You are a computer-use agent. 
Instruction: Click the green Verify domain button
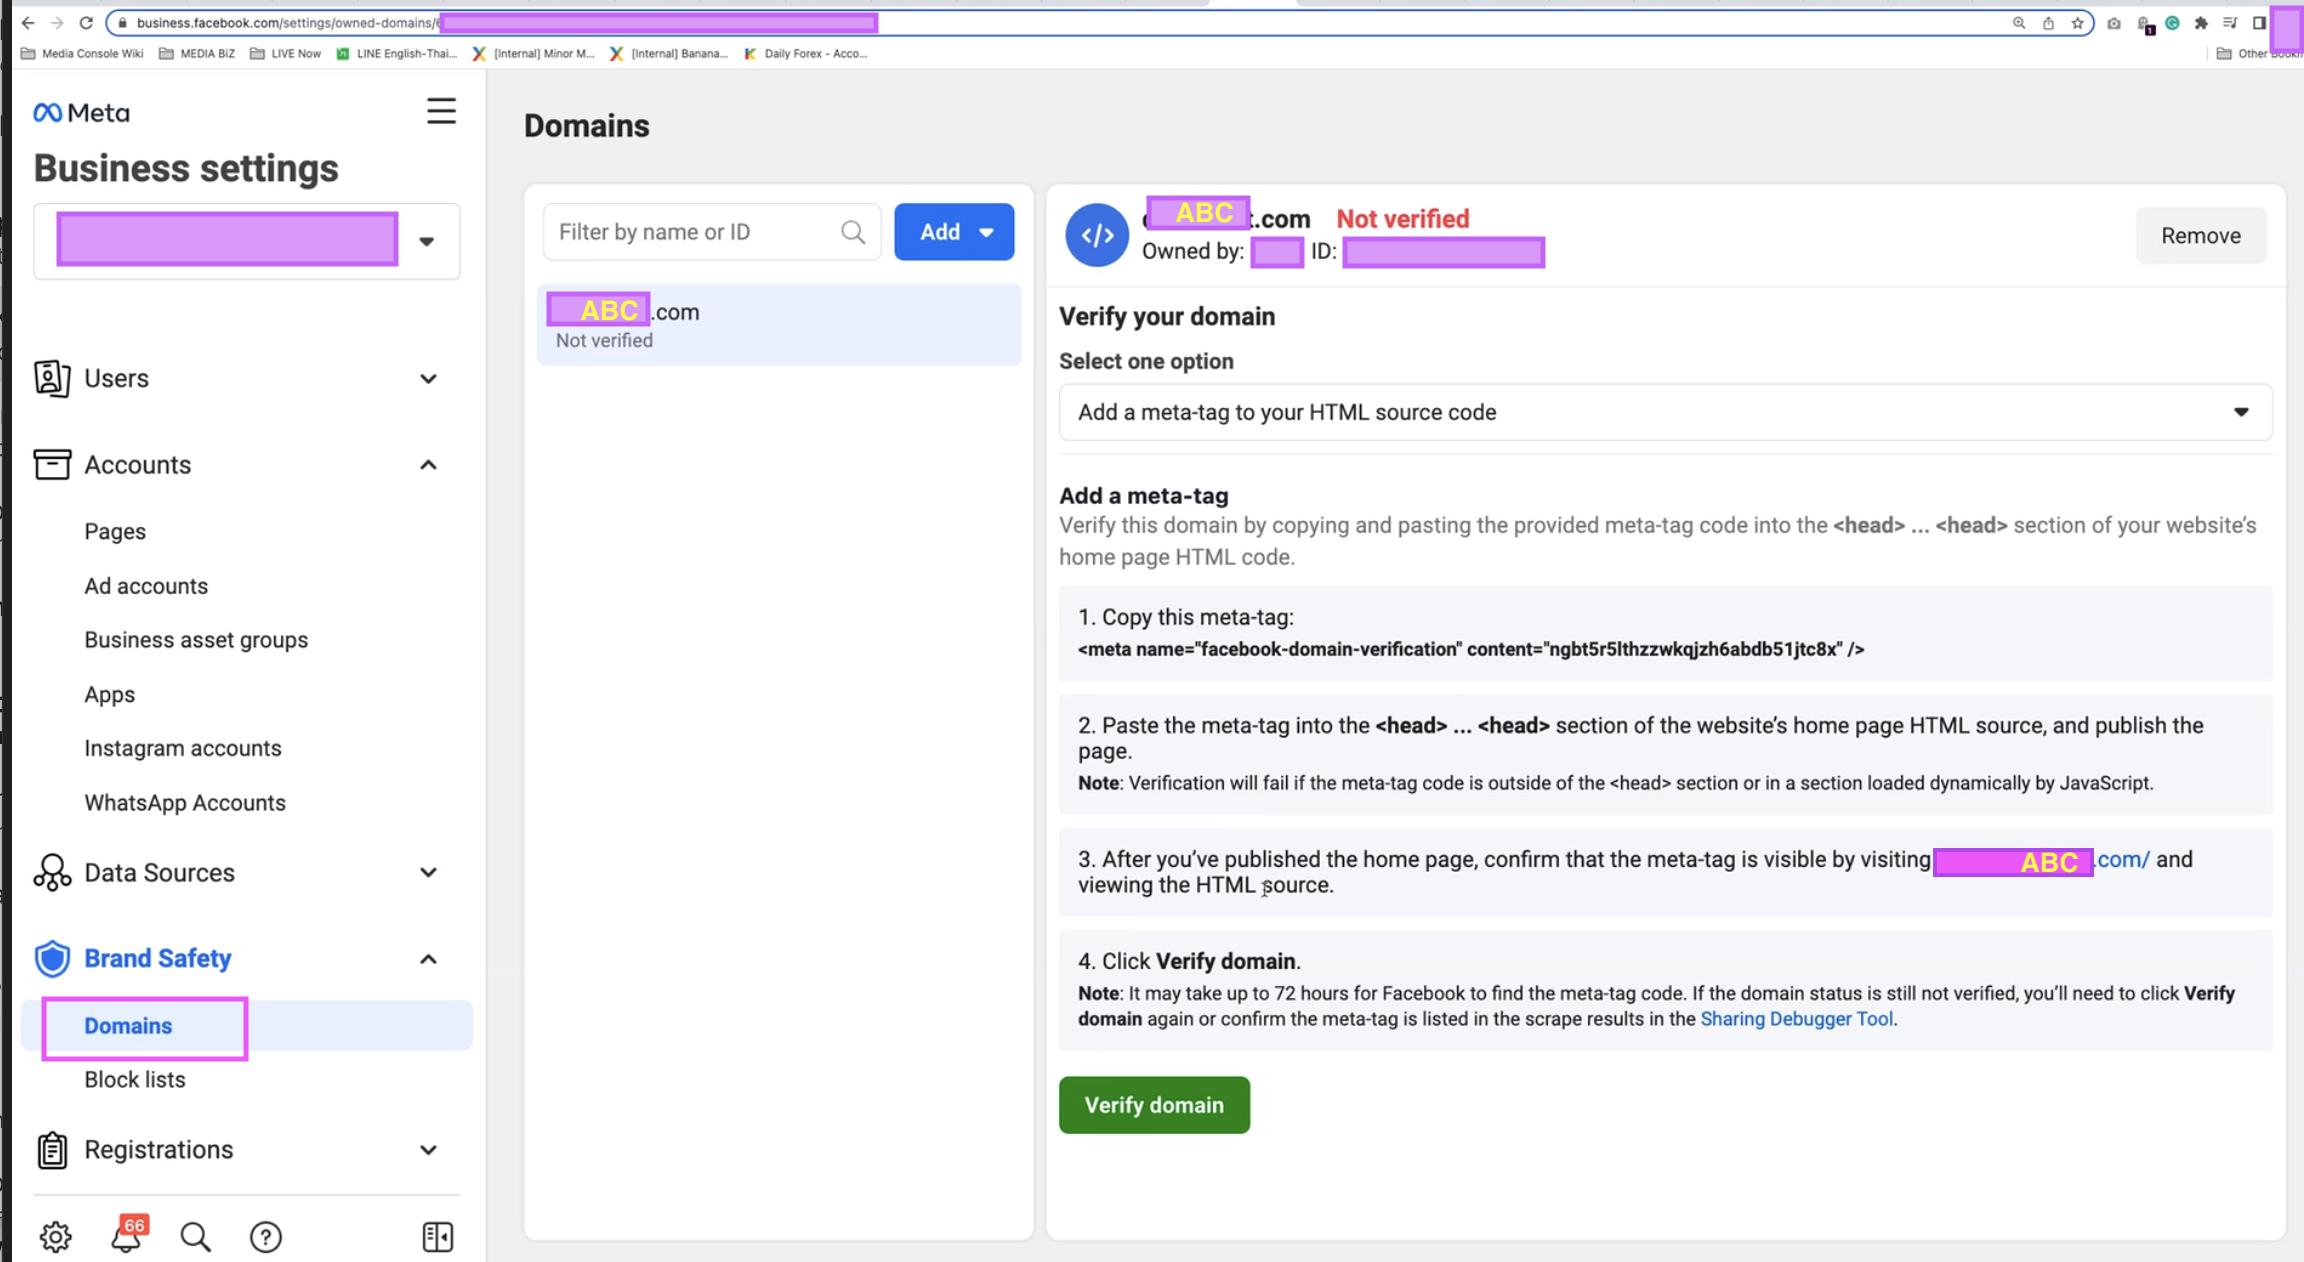click(x=1154, y=1105)
